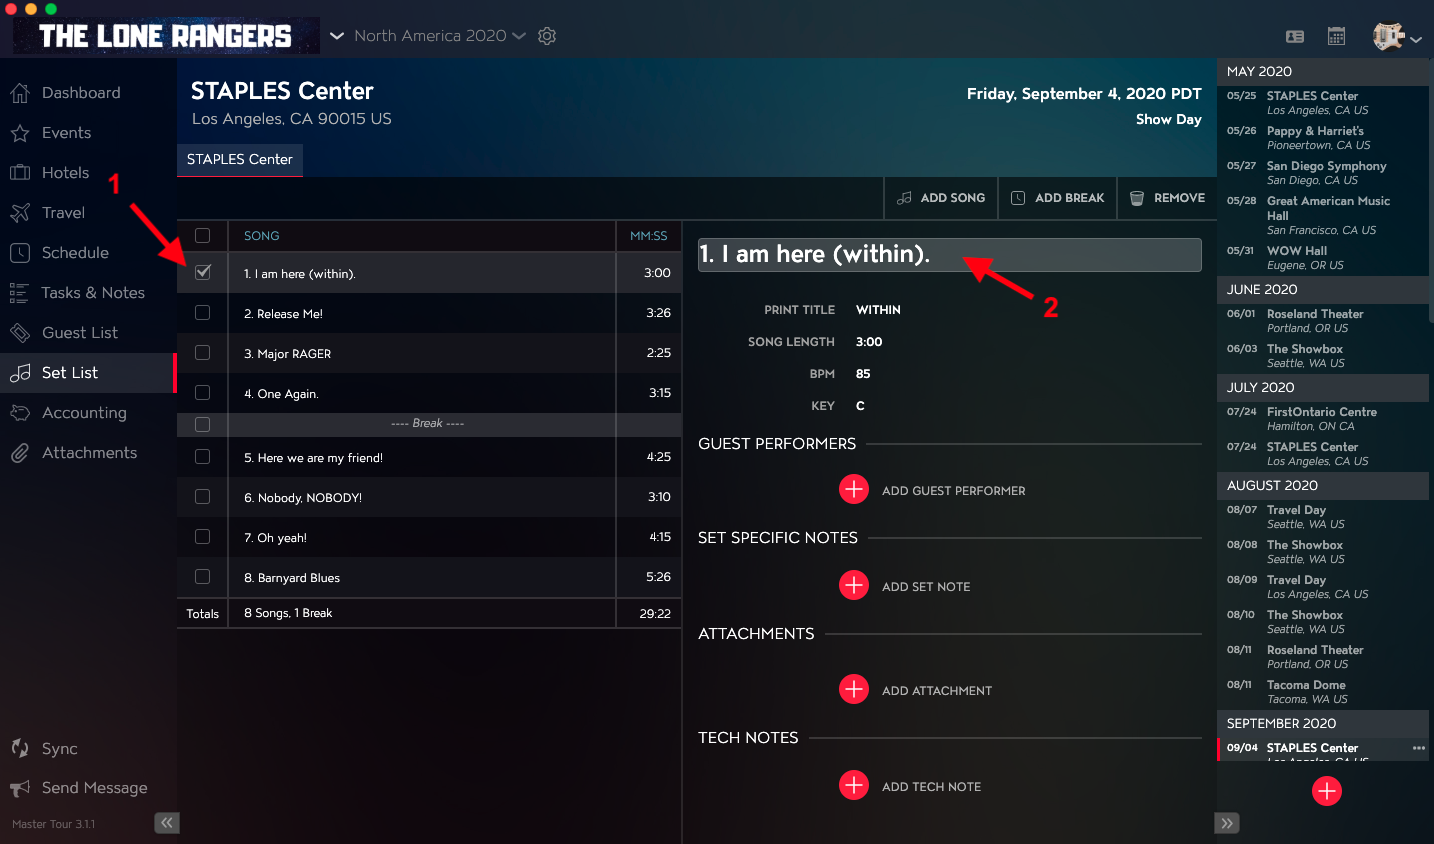Click the ID card icon in top bar
Screen dimensions: 1434x844
click(x=1295, y=36)
